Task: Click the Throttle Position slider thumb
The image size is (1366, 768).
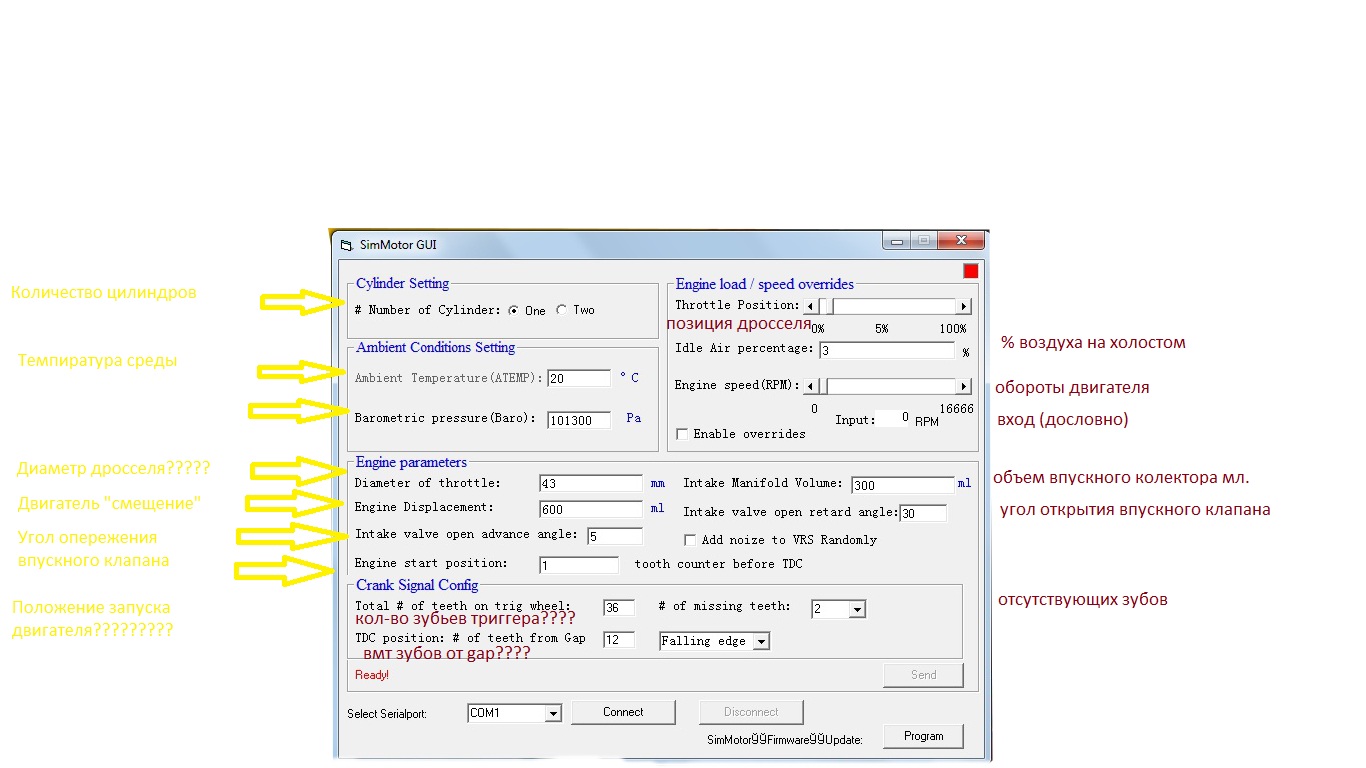Action: click(828, 307)
